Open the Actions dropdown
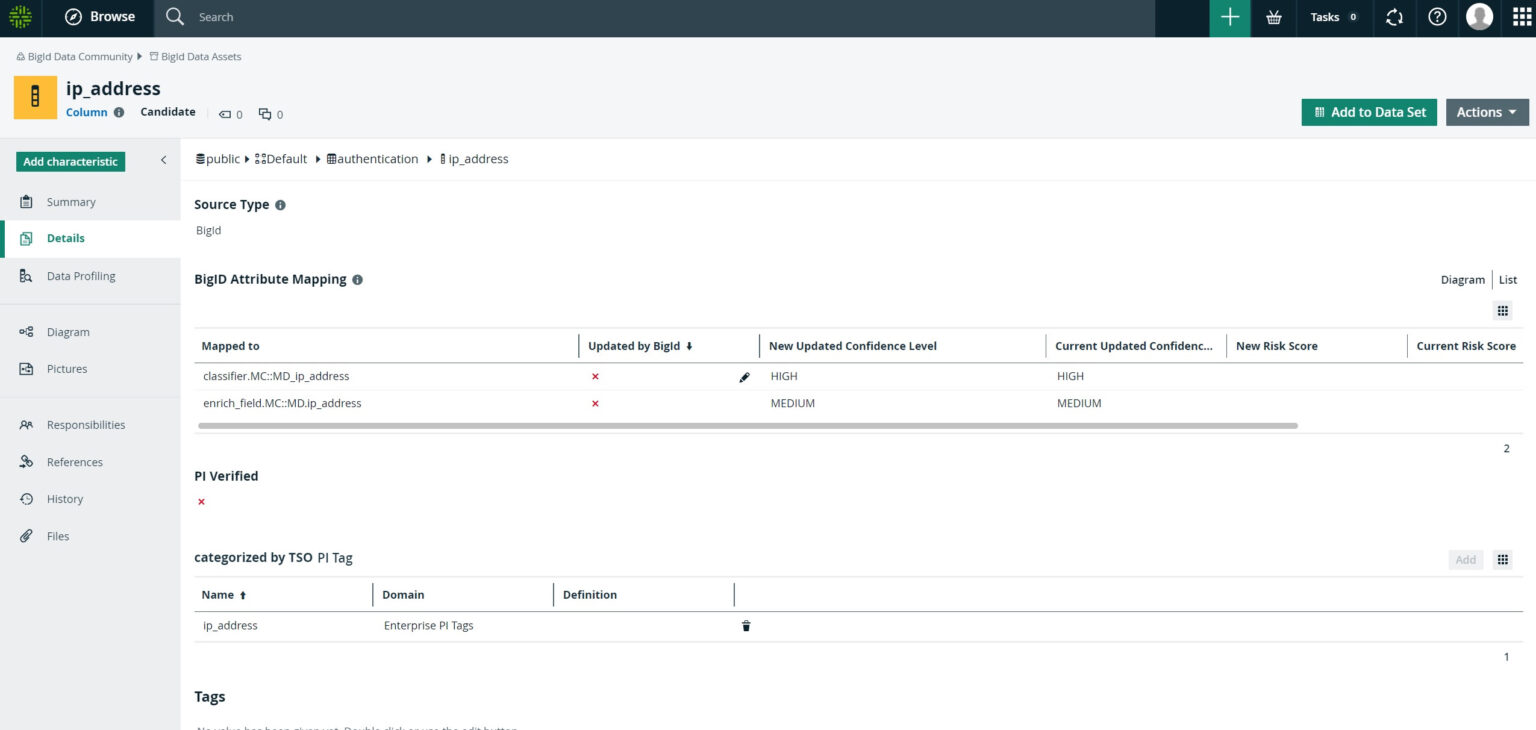 [x=1487, y=112]
